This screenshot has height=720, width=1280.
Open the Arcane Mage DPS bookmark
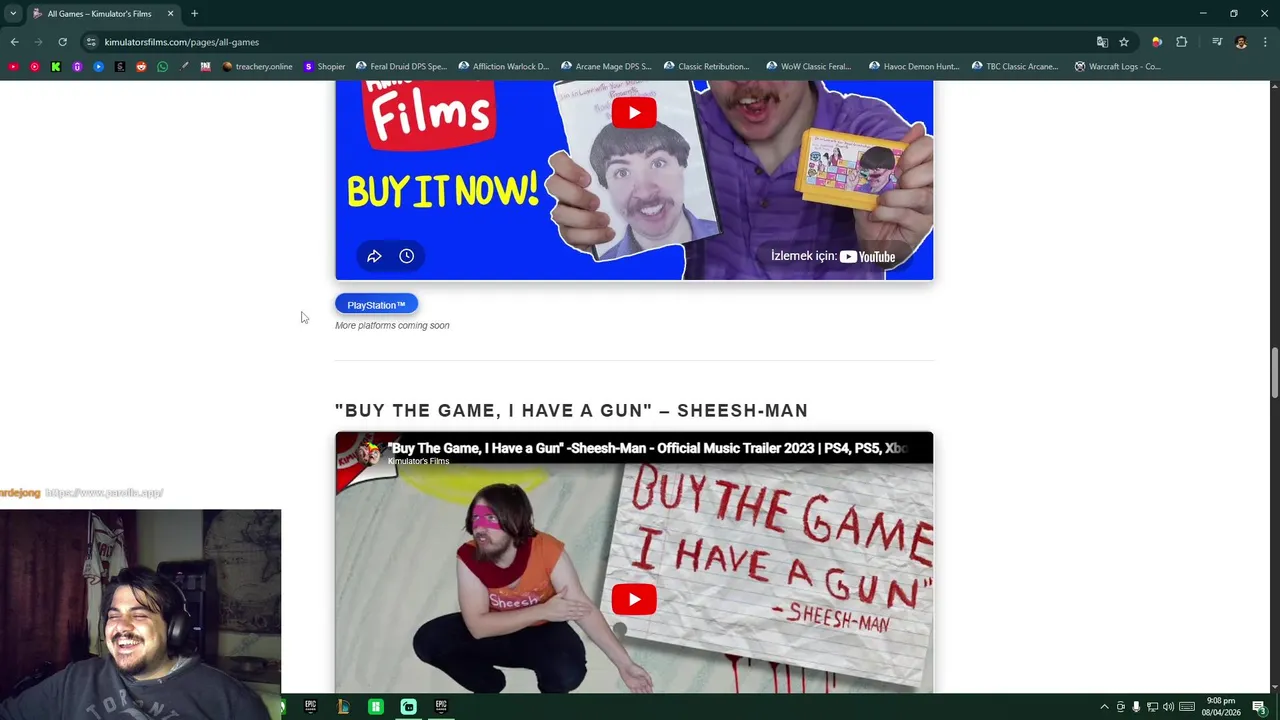606,66
